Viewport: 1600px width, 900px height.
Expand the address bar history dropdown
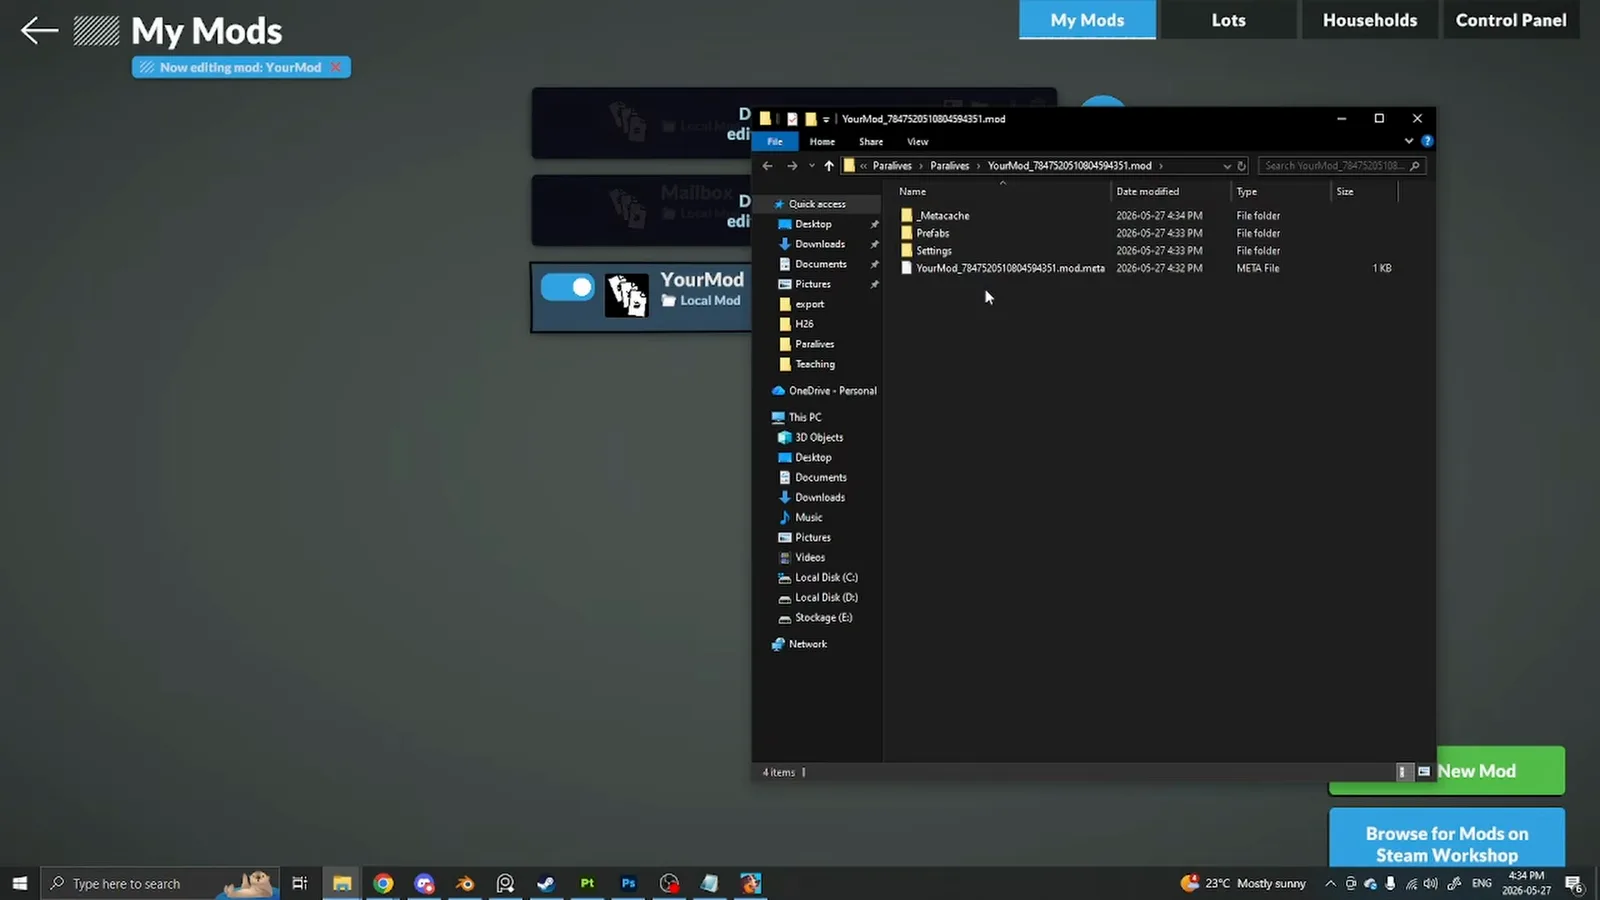pyautogui.click(x=1227, y=166)
